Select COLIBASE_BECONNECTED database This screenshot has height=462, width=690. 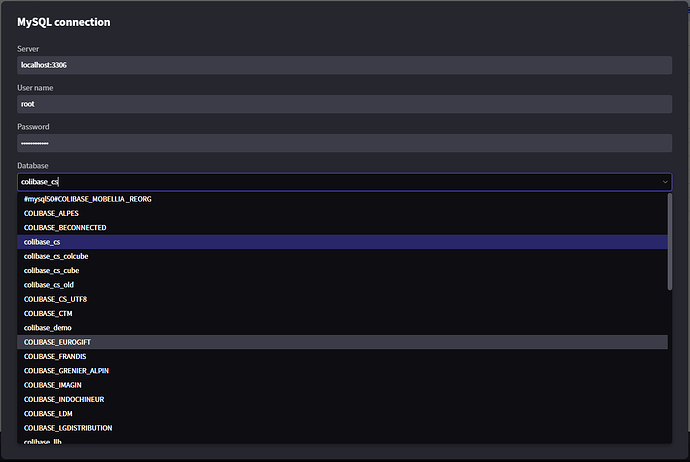click(x=65, y=228)
